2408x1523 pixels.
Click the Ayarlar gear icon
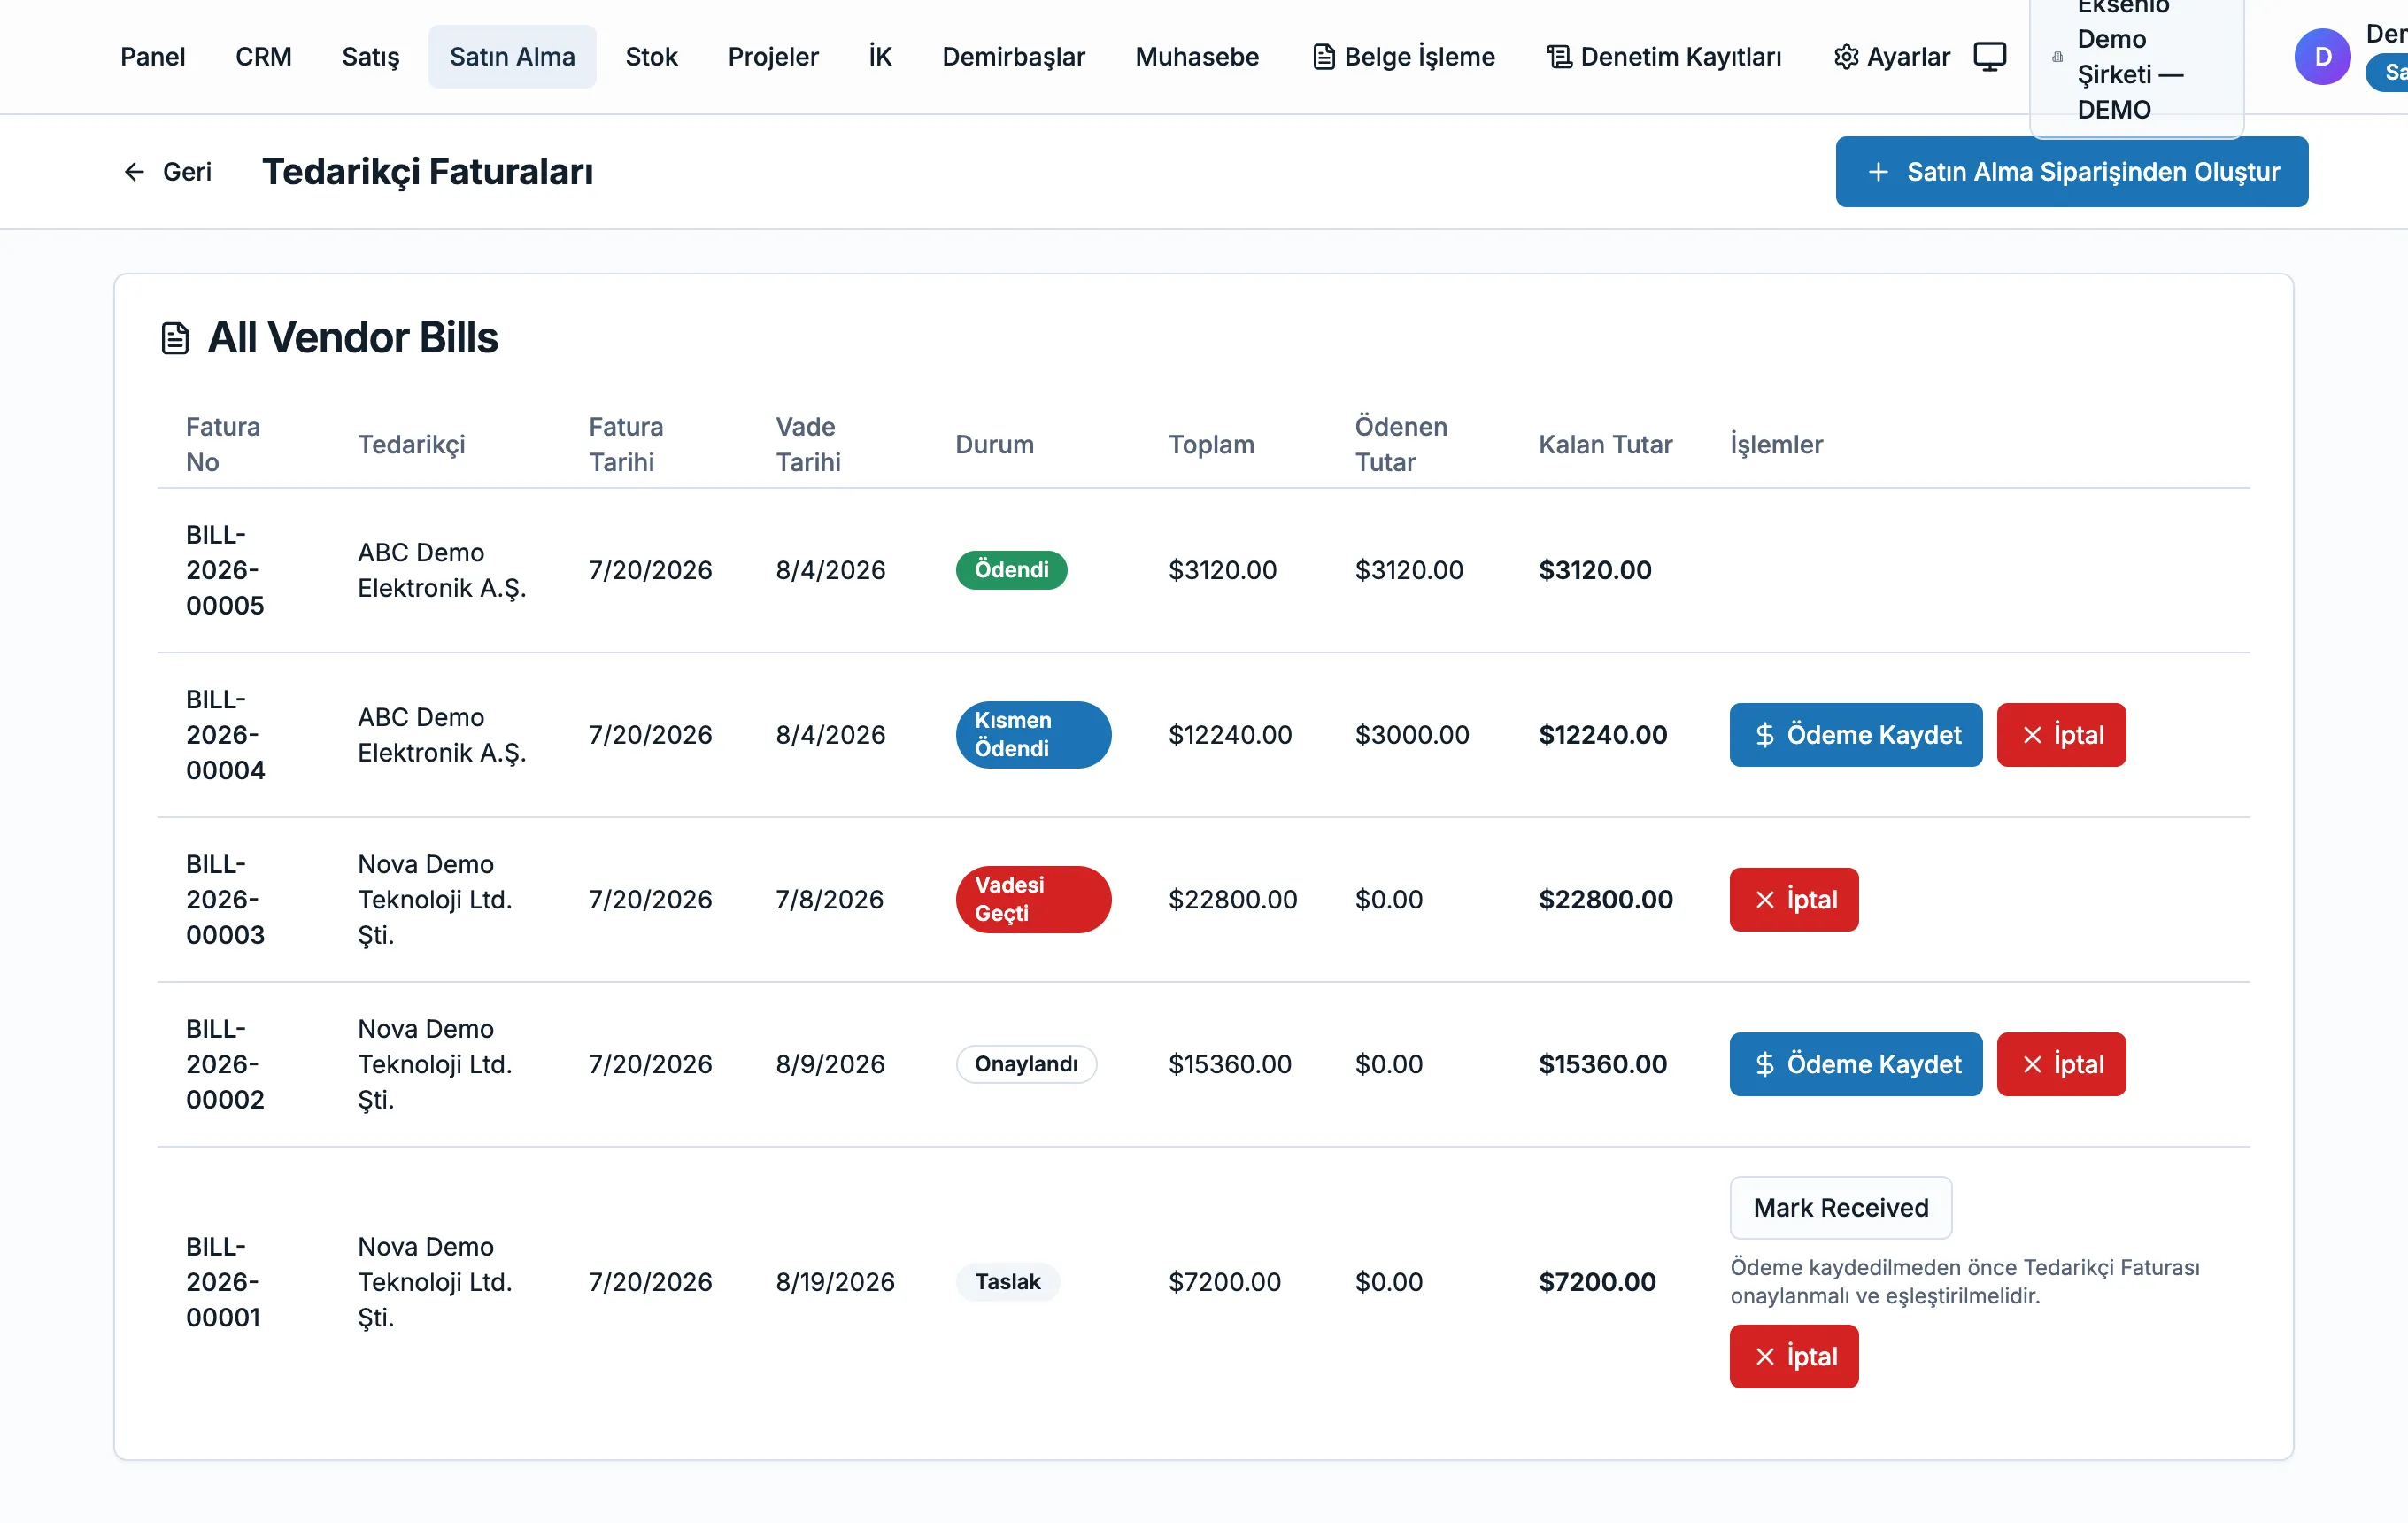(1846, 57)
